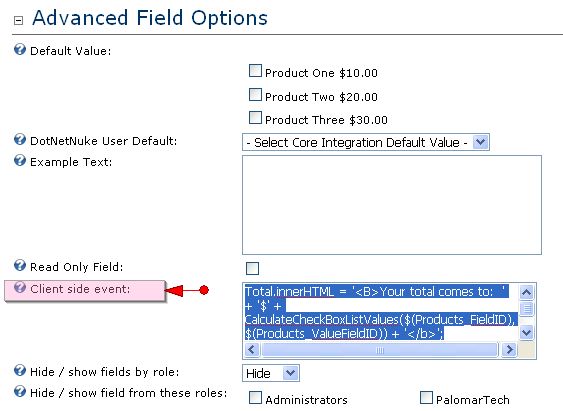The image size is (563, 411).
Task: Open help icon for DotNetNuke User Default
Action: (x=20, y=139)
